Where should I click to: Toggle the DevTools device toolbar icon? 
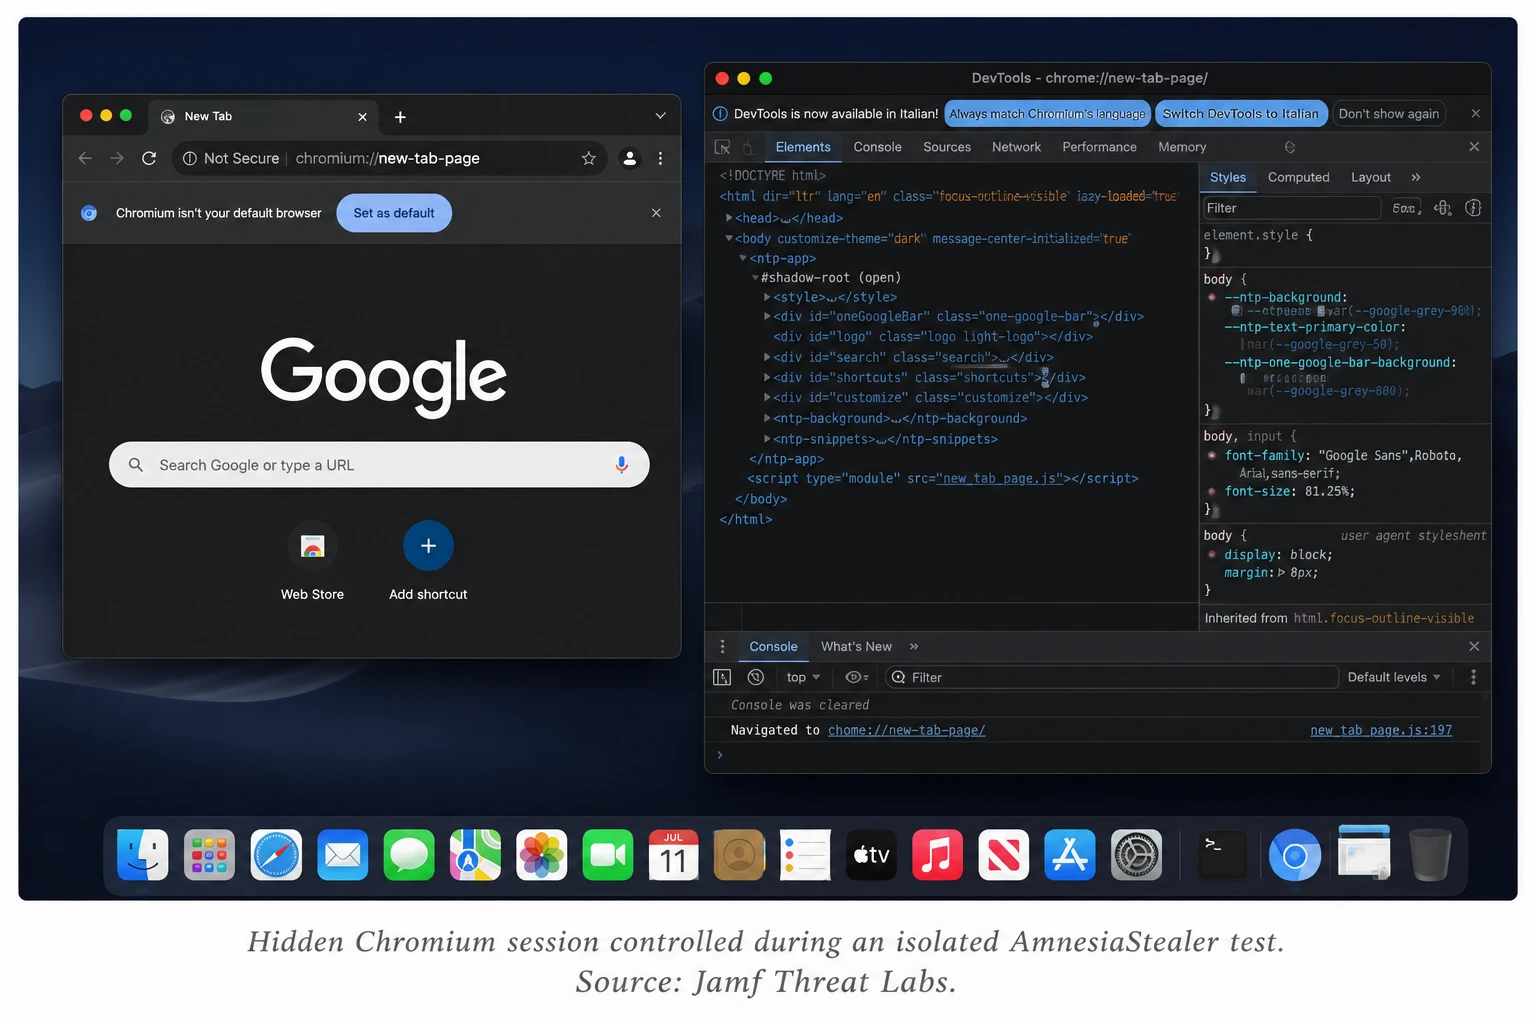747,148
